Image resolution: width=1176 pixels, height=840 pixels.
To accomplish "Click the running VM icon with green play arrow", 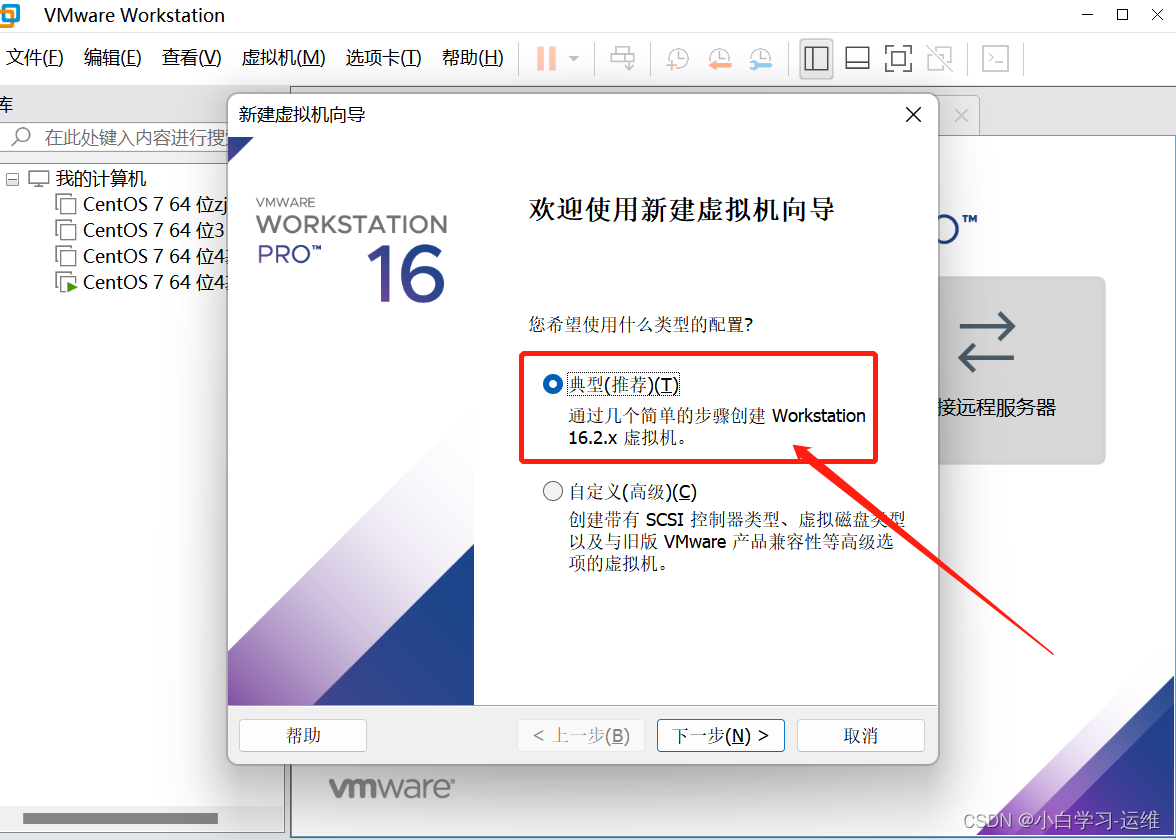I will [x=66, y=283].
